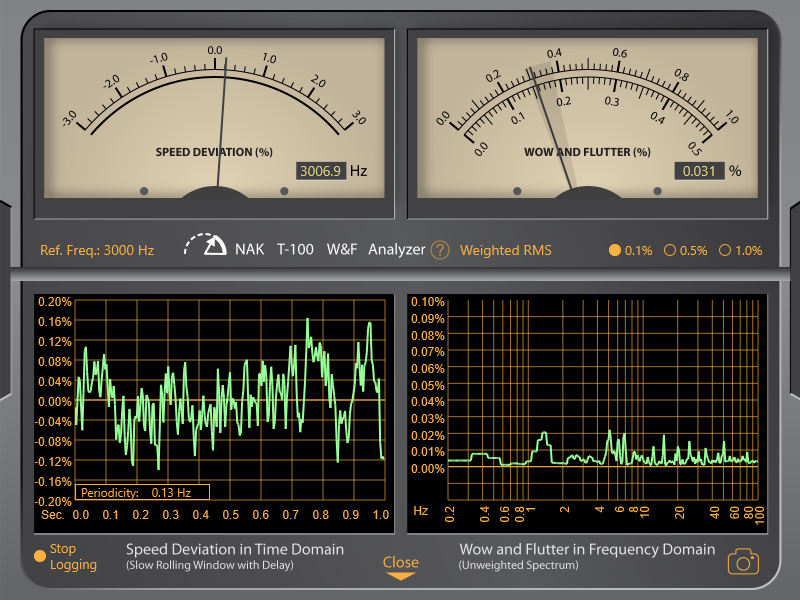Click the T-100 model name text
The width and height of the screenshot is (800, 600).
(295, 249)
